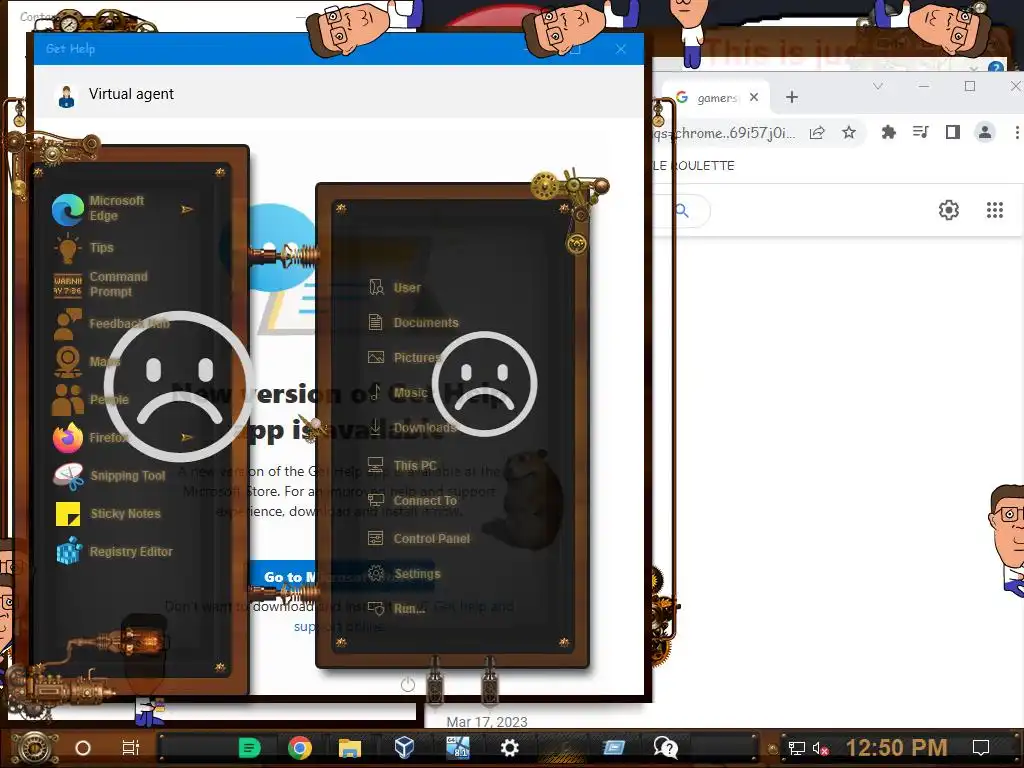Image resolution: width=1024 pixels, height=768 pixels.
Task: Select Connect To in right panel
Action: click(x=412, y=501)
